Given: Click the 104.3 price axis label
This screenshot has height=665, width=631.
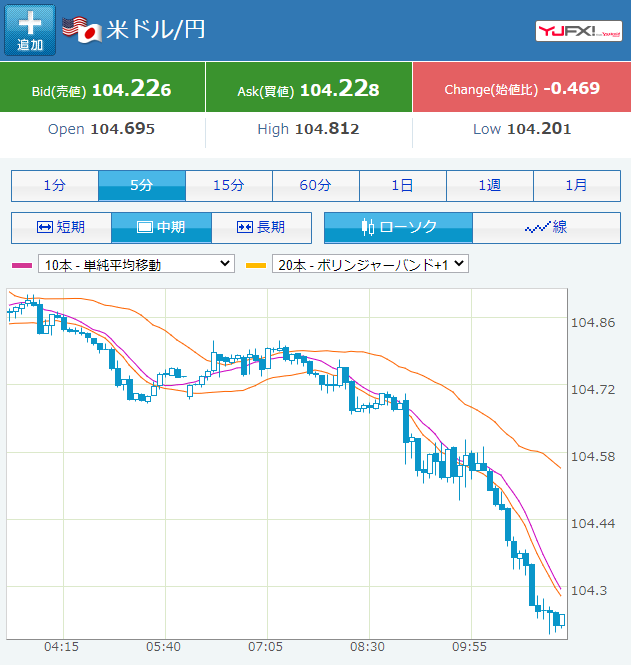Looking at the screenshot, I should [589, 591].
